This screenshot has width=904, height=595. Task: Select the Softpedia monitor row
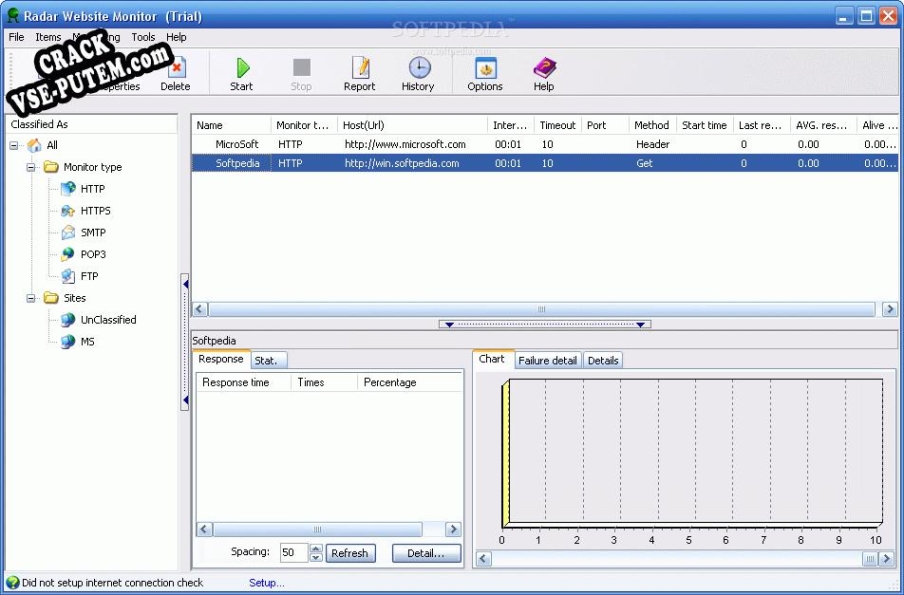(545, 164)
